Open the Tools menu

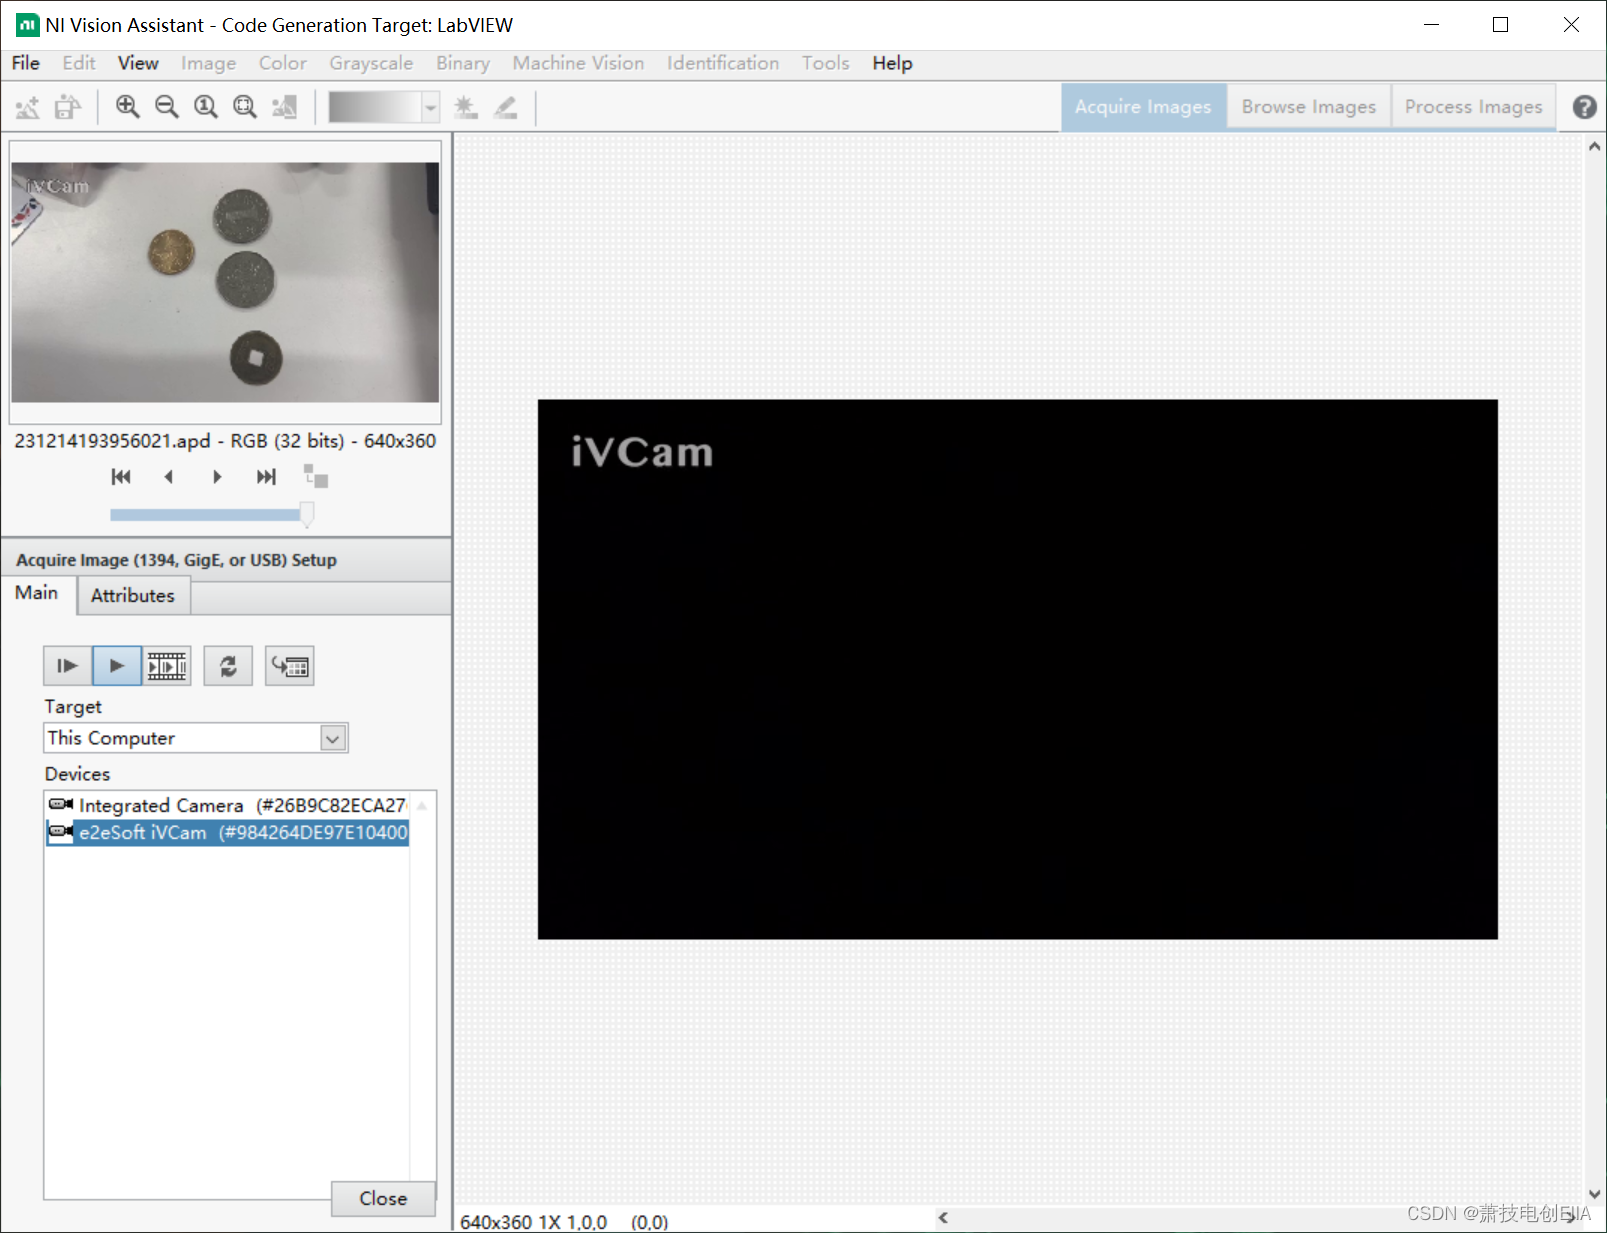(825, 63)
